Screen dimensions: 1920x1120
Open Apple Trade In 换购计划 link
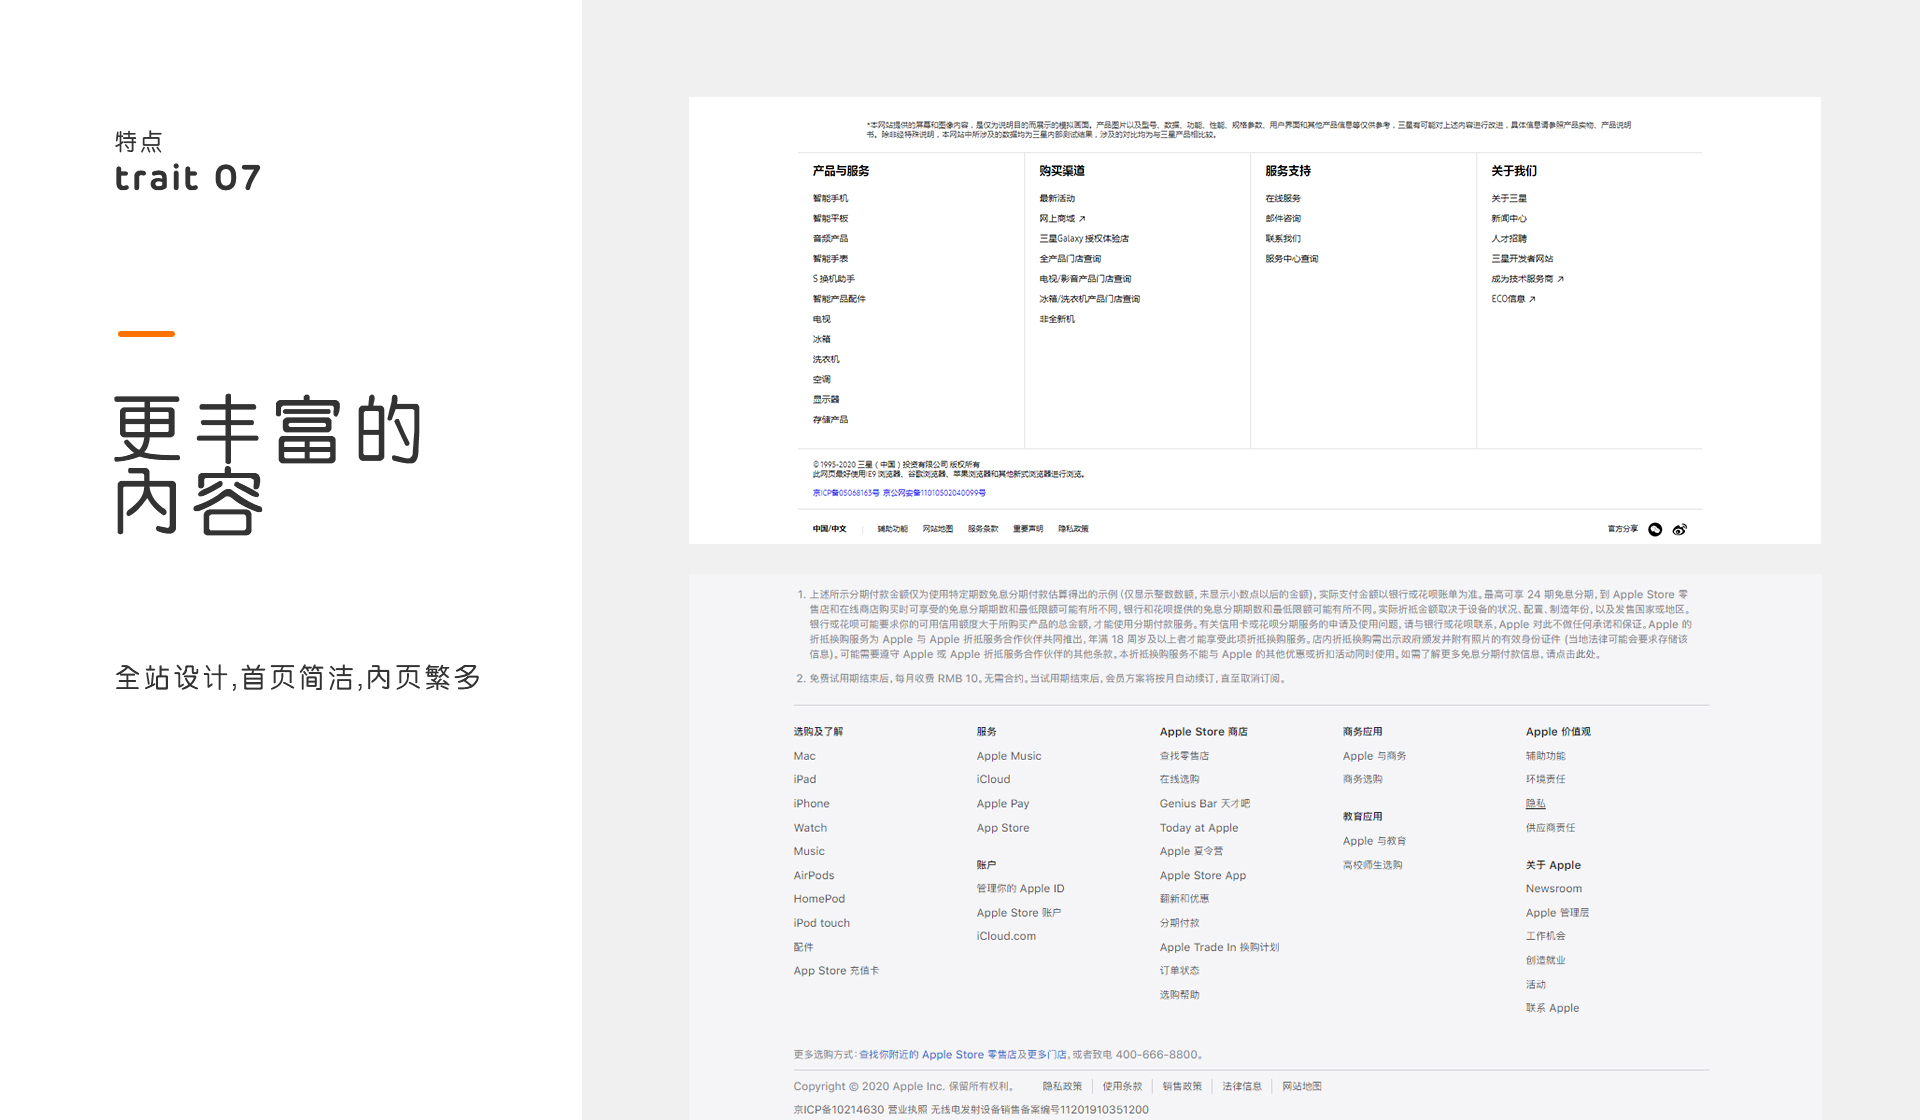[1219, 947]
